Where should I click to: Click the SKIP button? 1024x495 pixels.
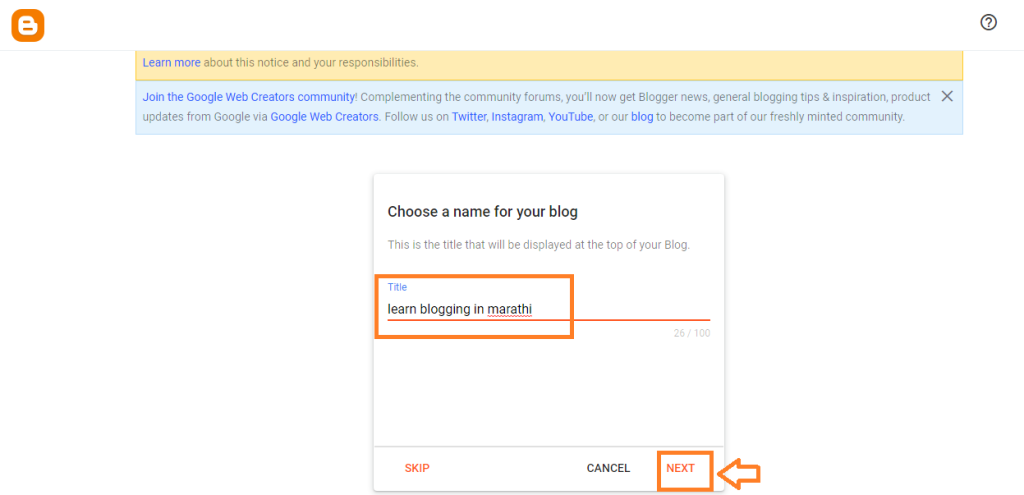pyautogui.click(x=417, y=468)
